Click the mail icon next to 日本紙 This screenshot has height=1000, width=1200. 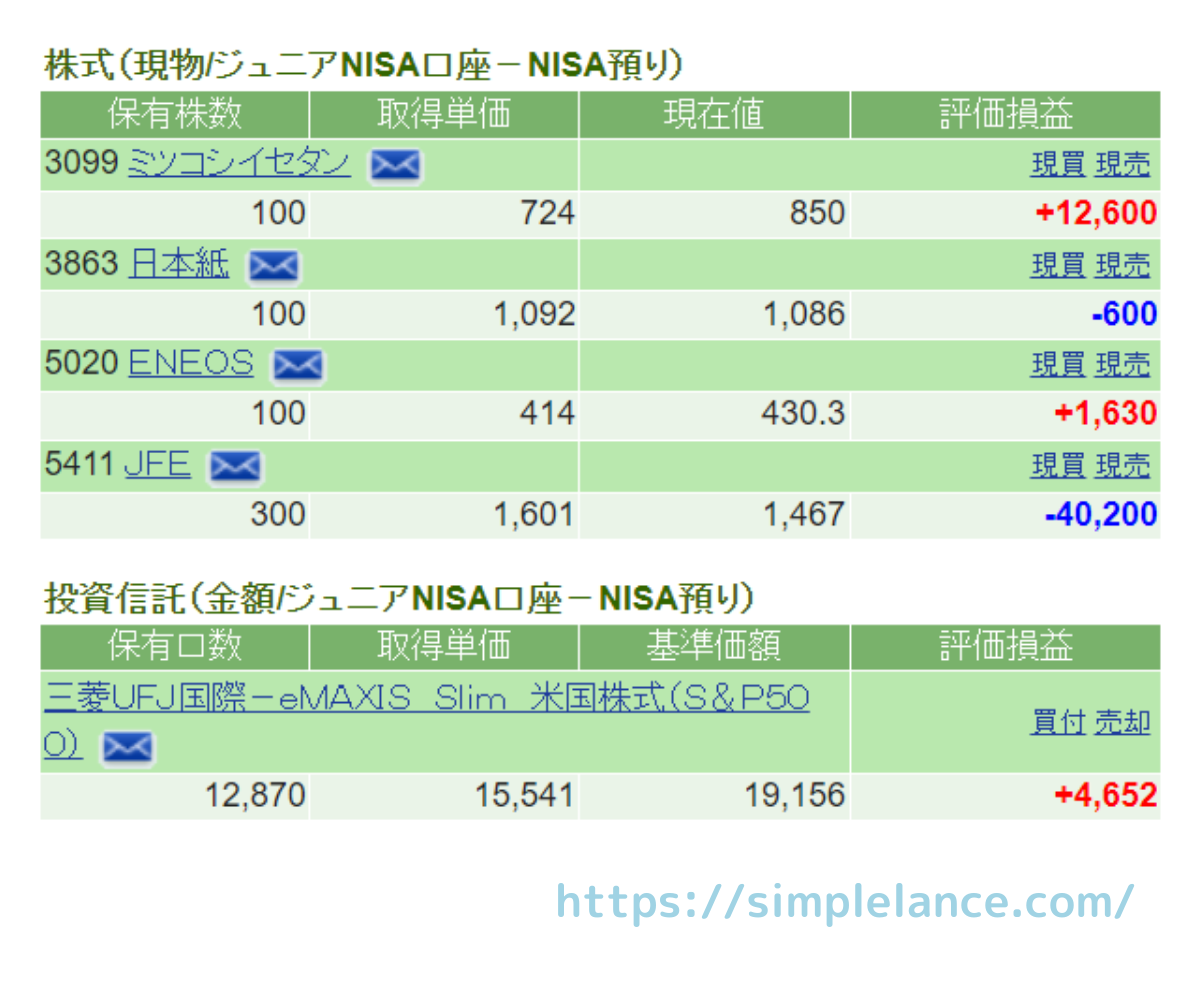point(274,266)
